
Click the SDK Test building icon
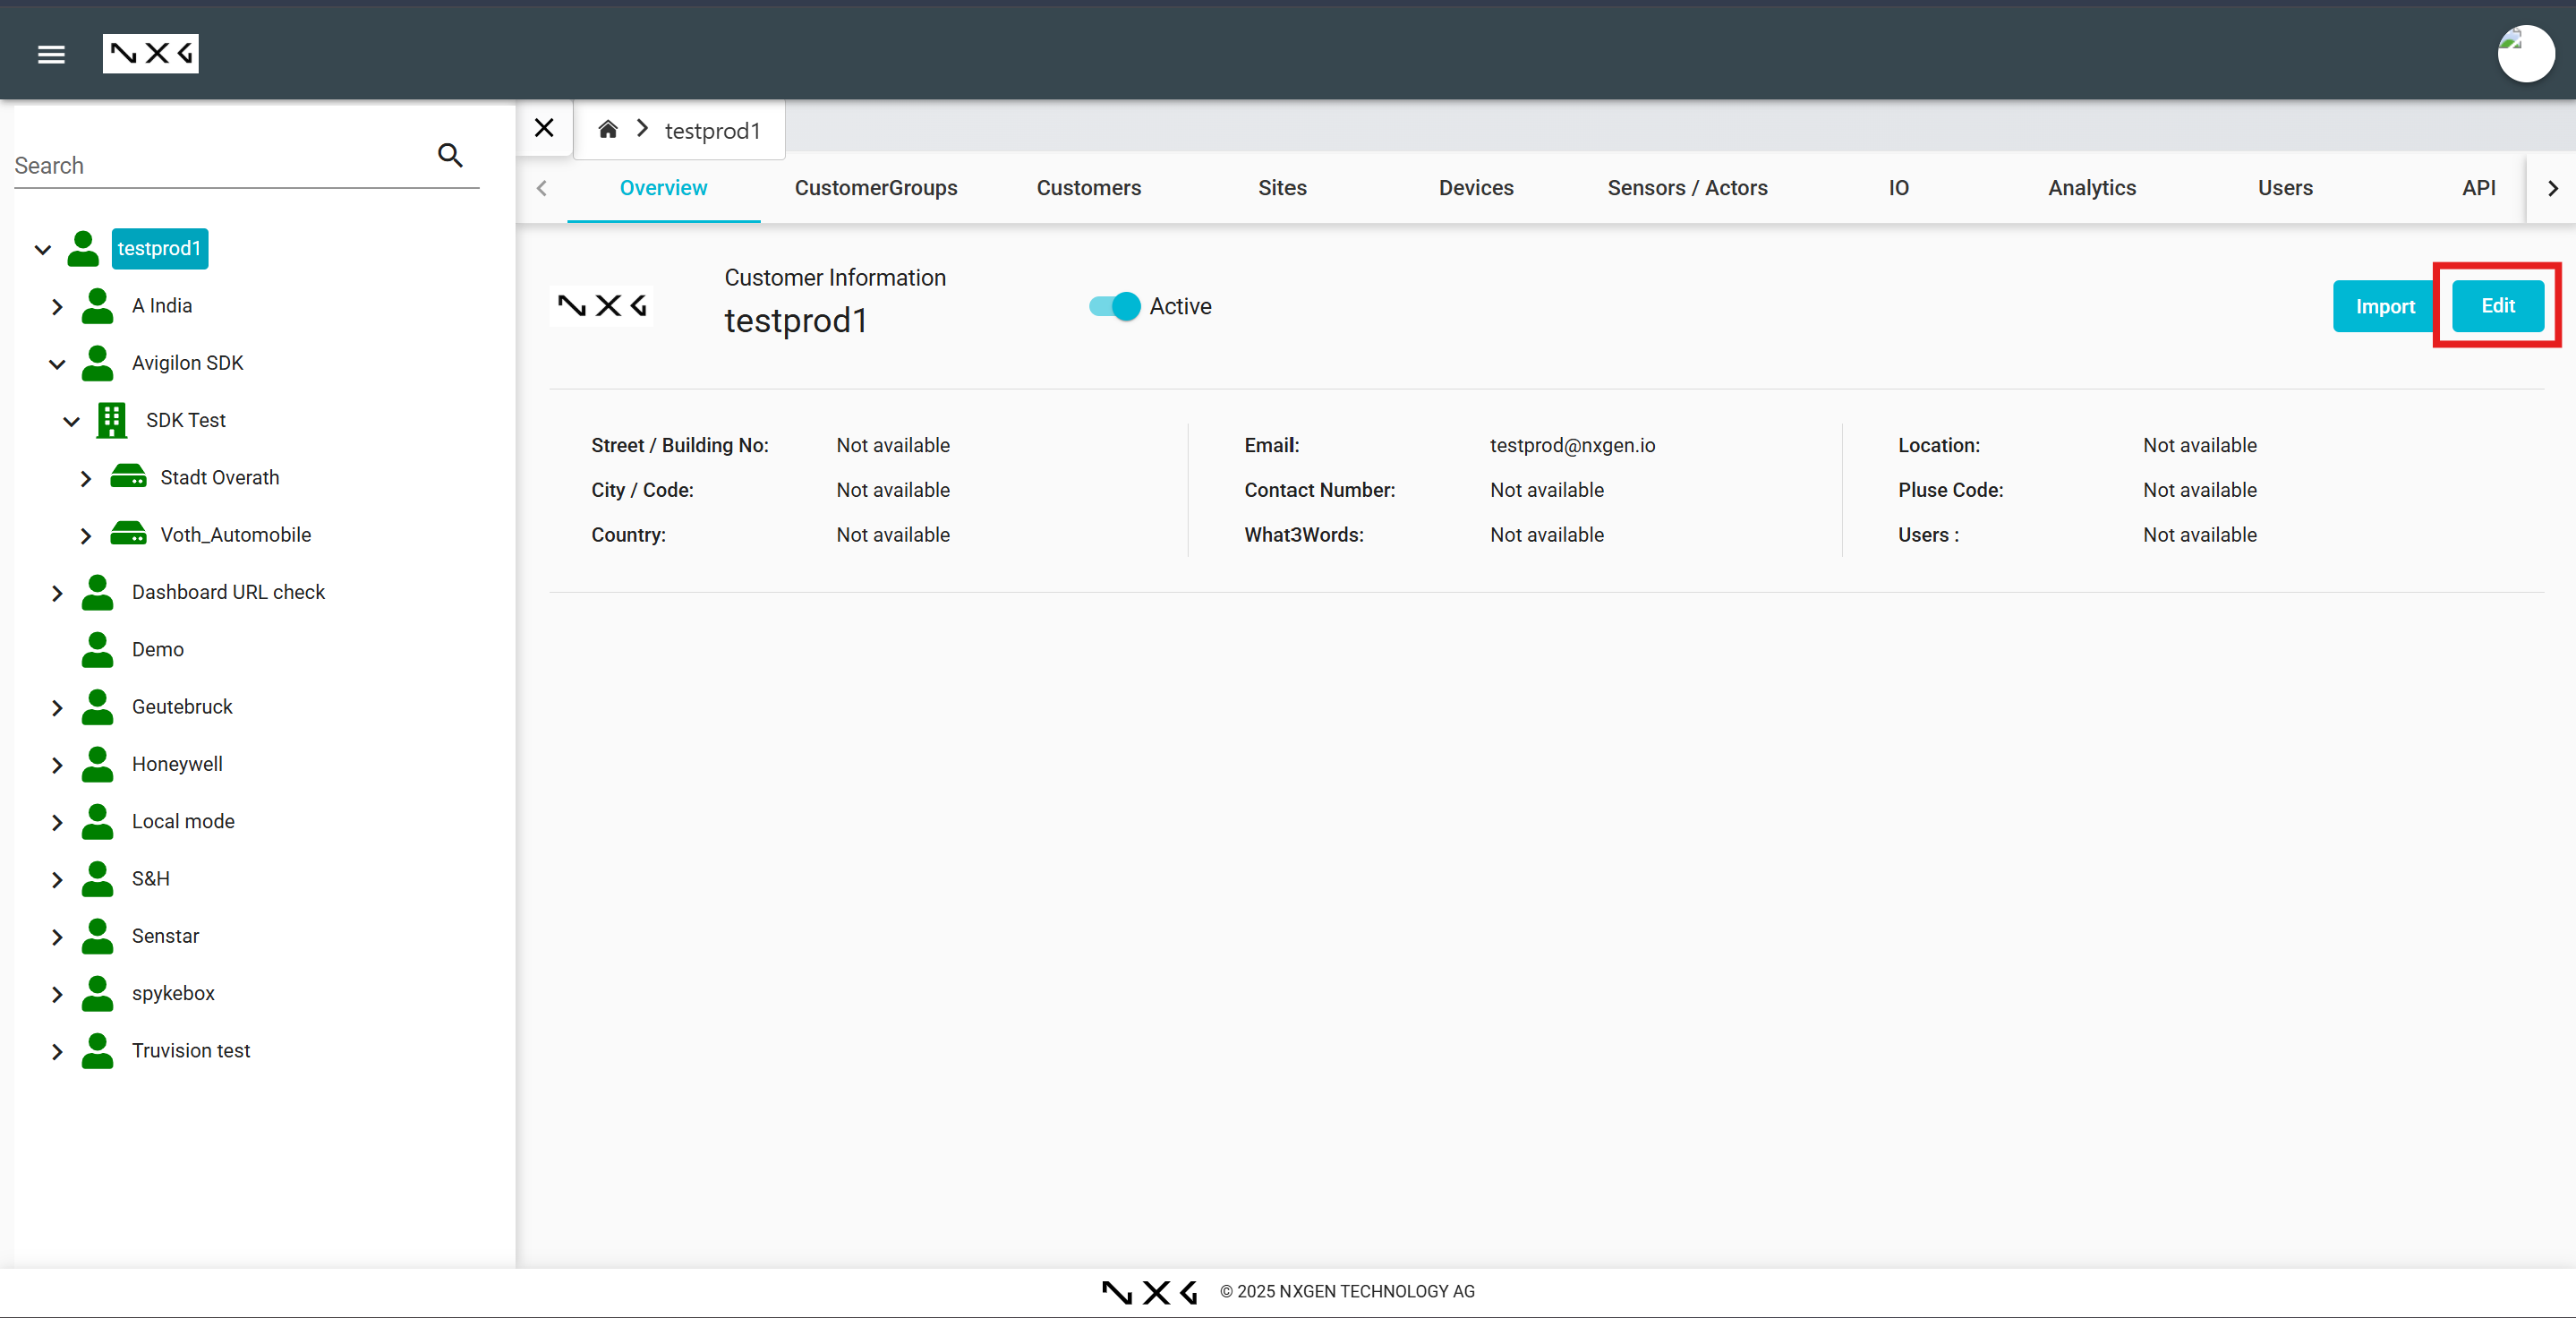click(x=111, y=420)
